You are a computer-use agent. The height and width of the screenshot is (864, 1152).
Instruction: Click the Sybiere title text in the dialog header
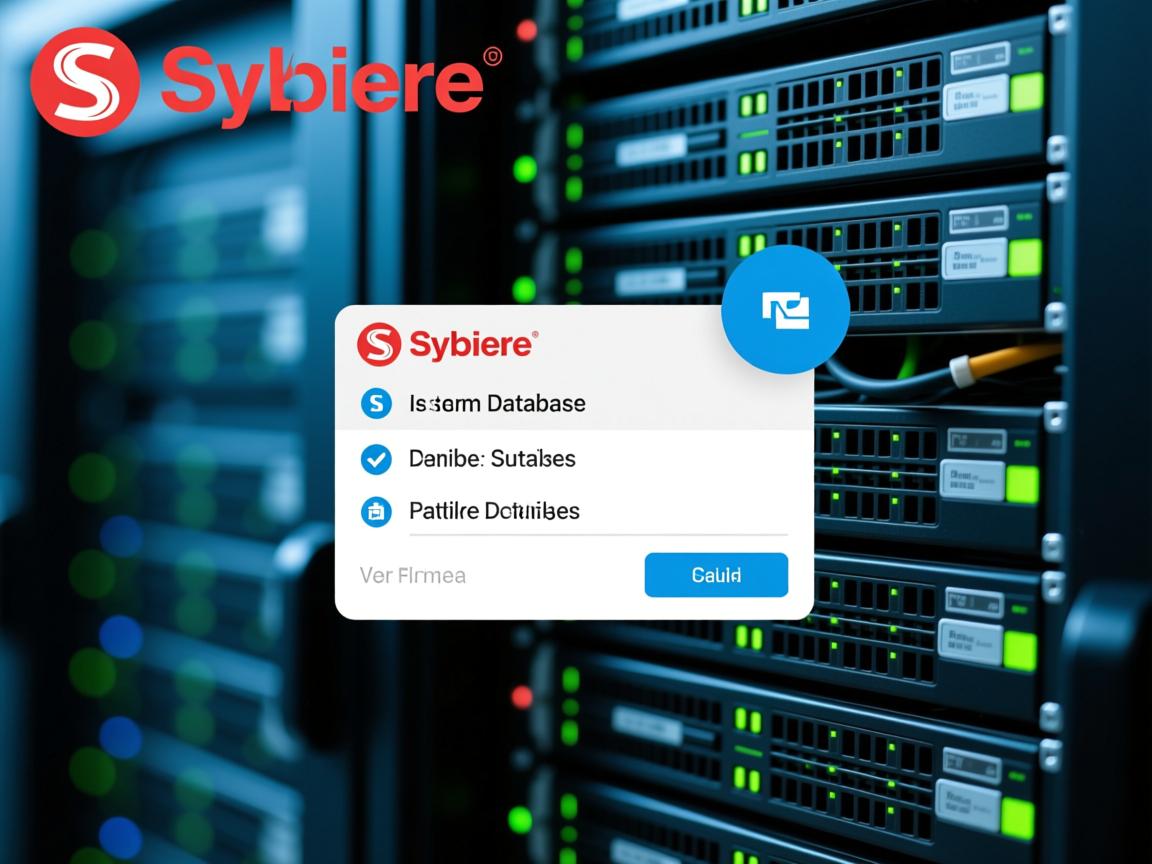[471, 345]
